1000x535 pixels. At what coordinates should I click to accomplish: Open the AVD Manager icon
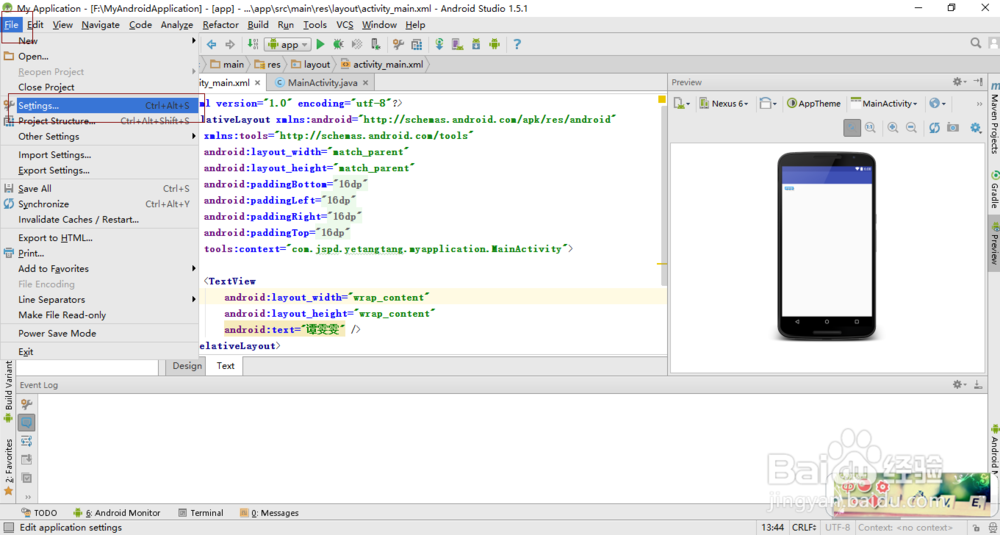tap(457, 45)
